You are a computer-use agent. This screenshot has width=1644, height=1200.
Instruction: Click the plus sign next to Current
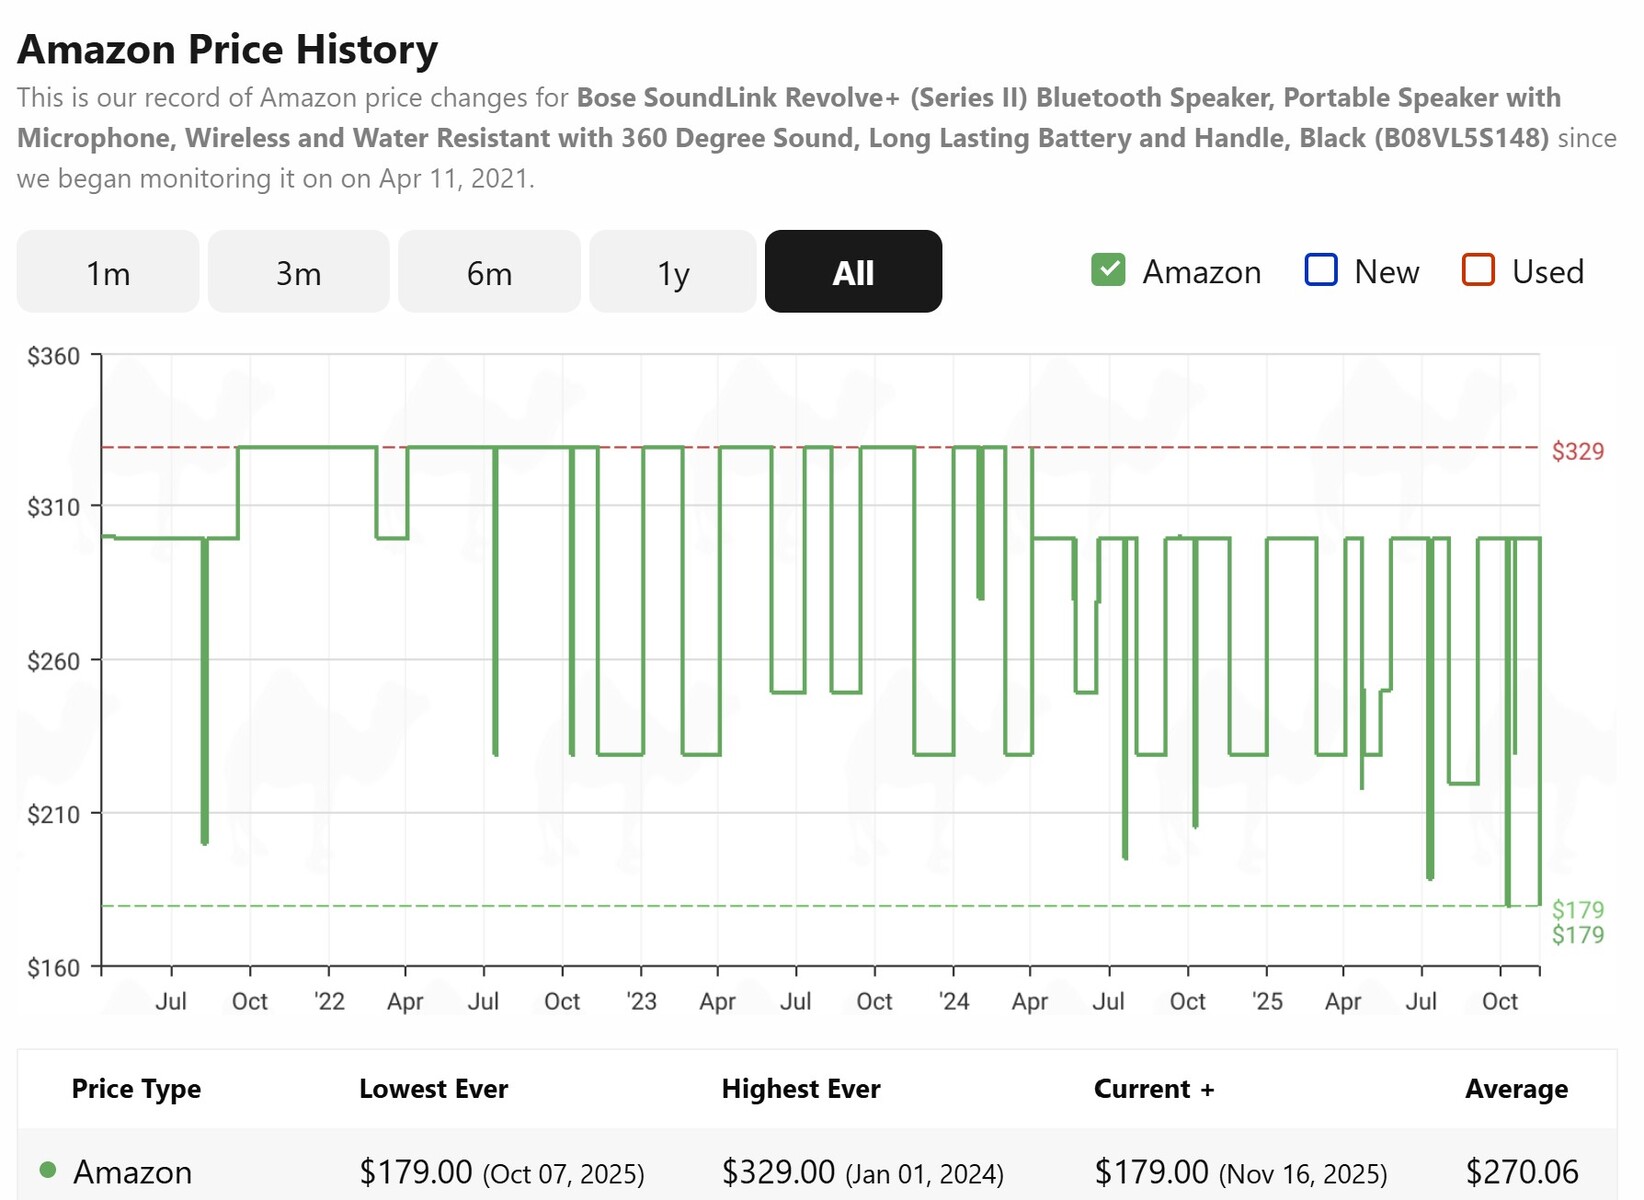[x=1207, y=1090]
